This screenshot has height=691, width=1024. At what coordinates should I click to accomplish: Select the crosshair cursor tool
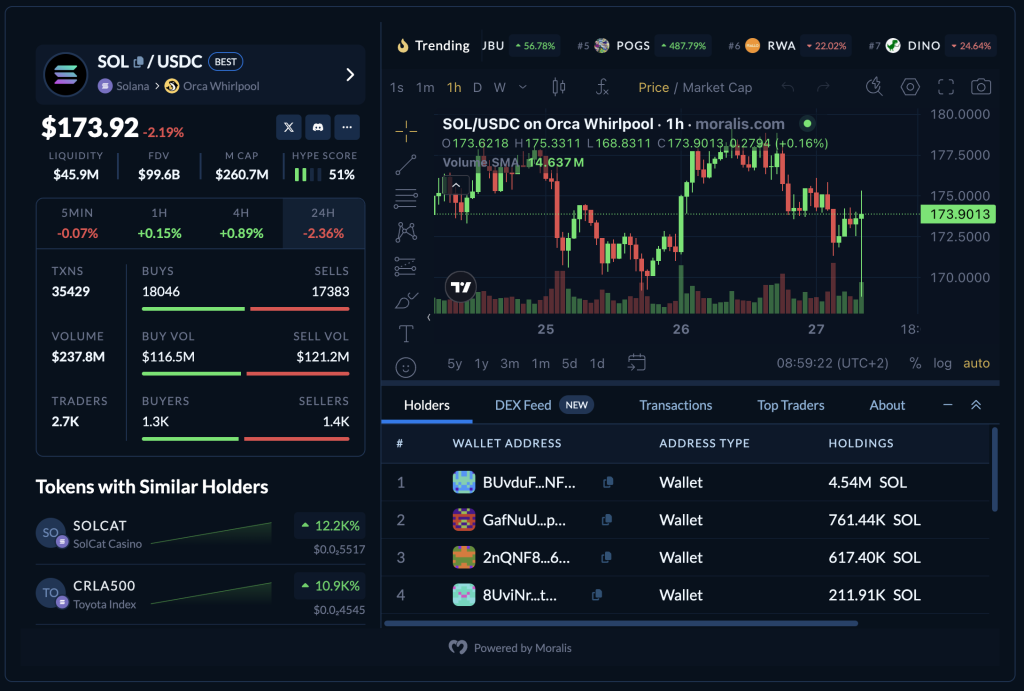coord(406,131)
